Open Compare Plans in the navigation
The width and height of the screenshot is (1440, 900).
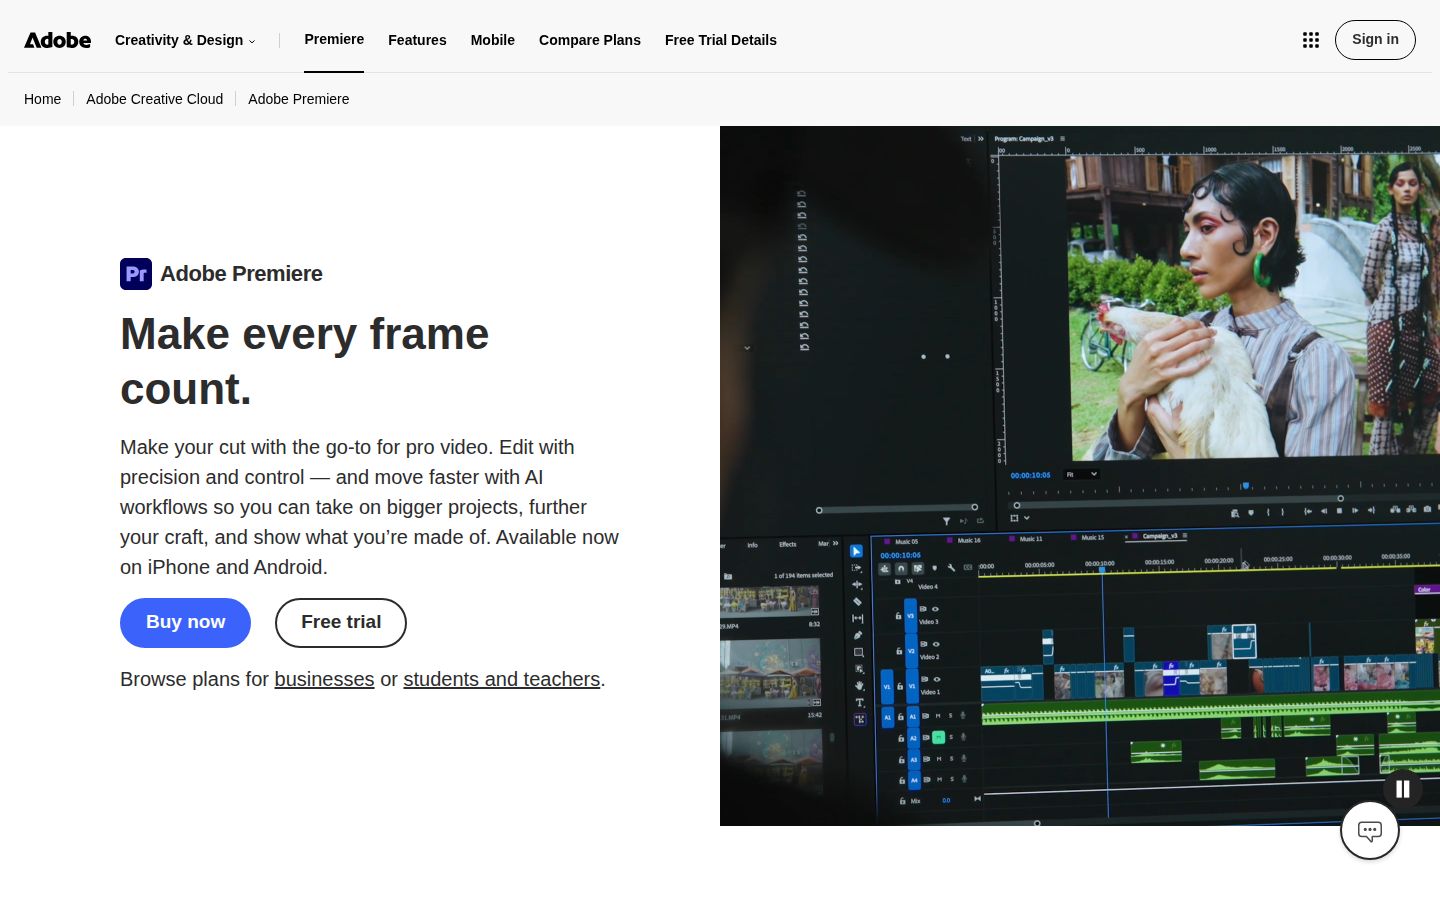pyautogui.click(x=590, y=40)
